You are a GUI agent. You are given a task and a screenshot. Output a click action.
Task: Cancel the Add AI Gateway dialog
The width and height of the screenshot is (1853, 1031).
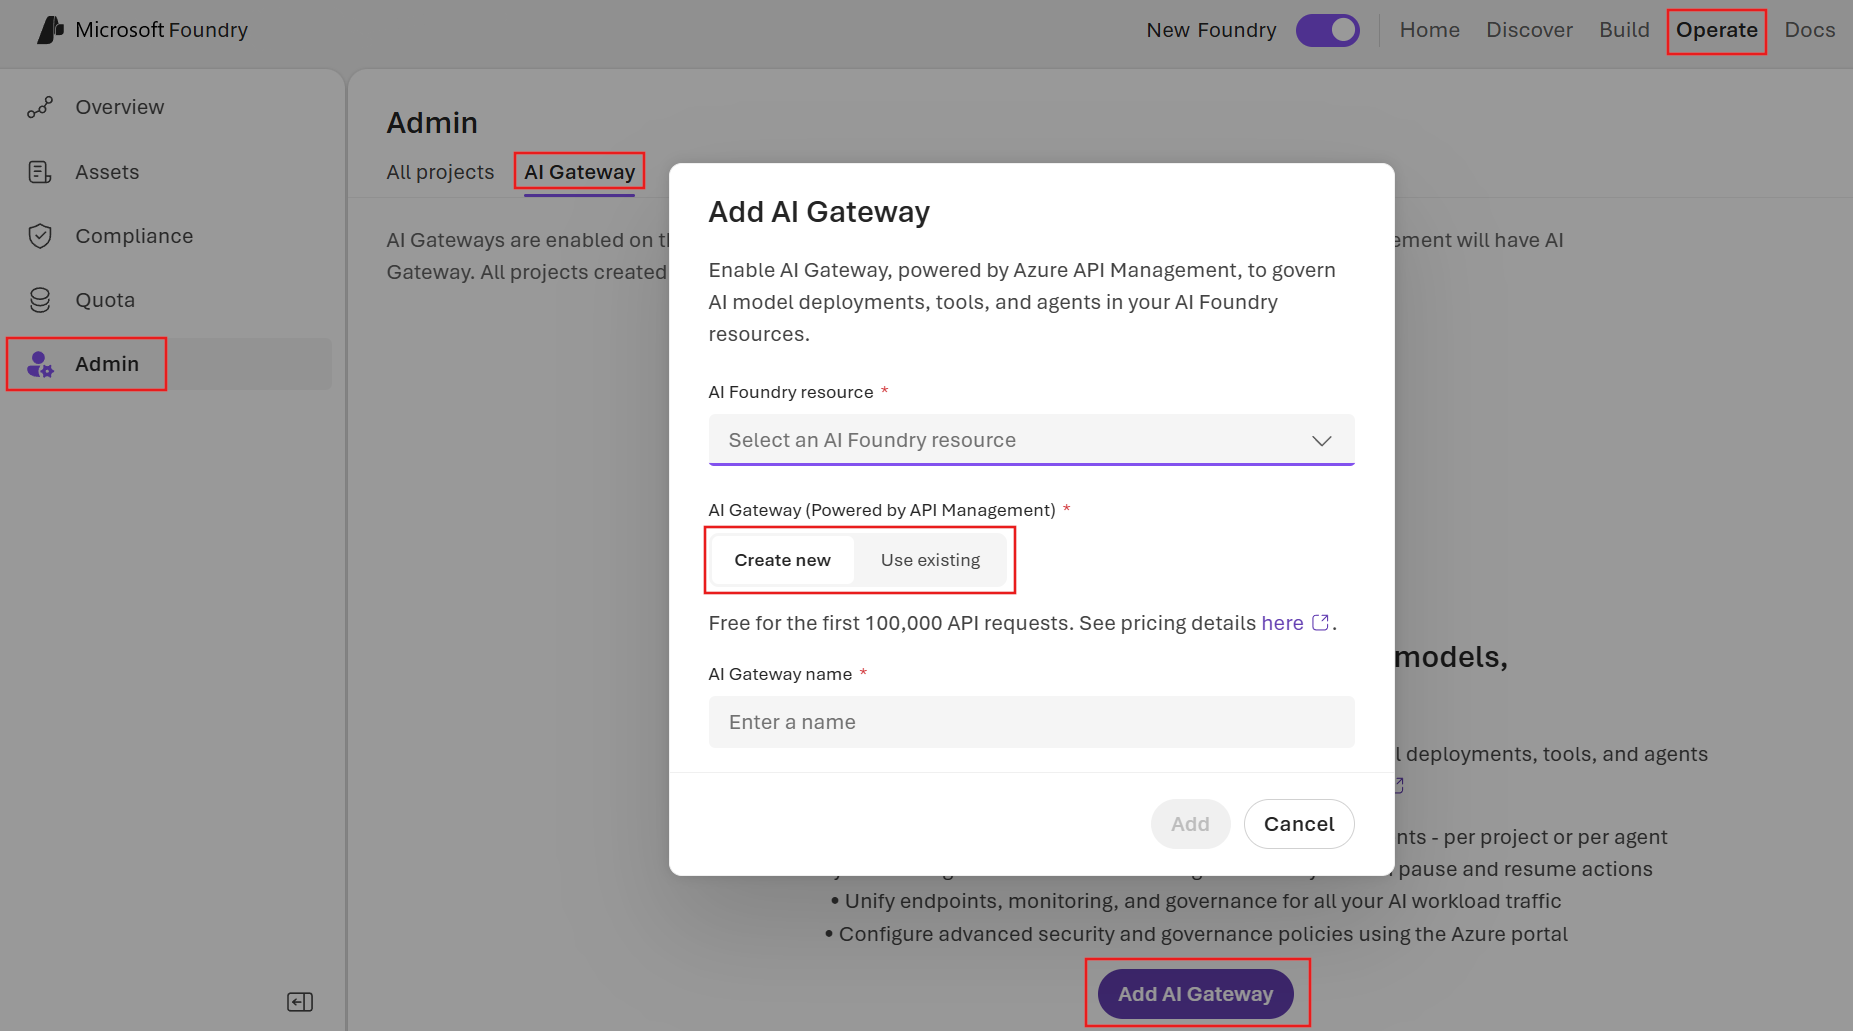click(x=1299, y=824)
